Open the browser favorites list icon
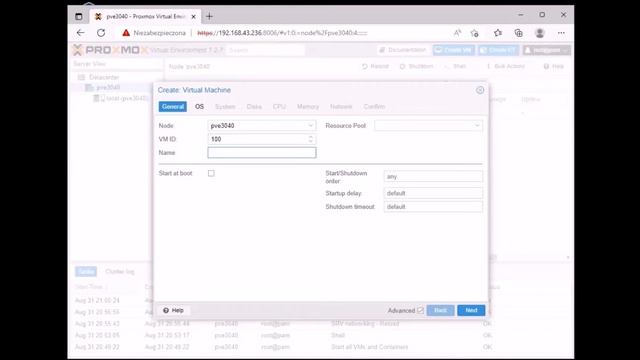This screenshot has height=360, width=640. (x=498, y=33)
